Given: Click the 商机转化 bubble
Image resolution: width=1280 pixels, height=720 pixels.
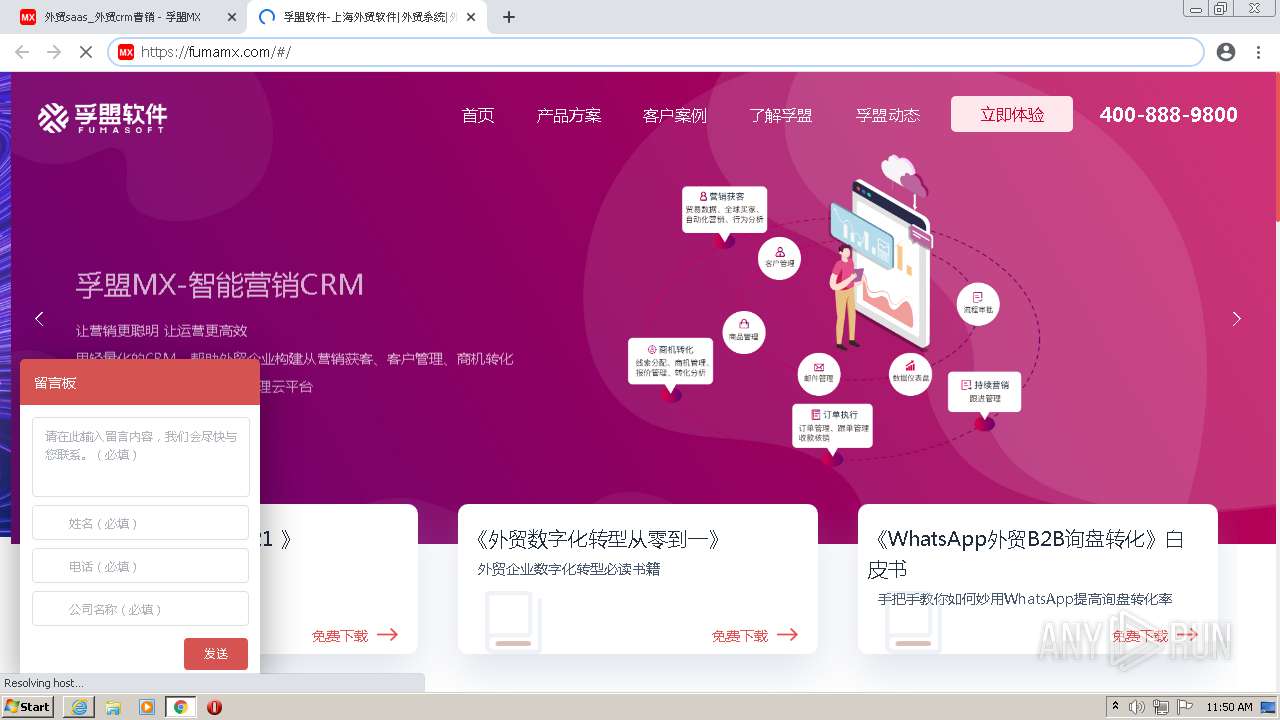Looking at the screenshot, I should tap(670, 362).
